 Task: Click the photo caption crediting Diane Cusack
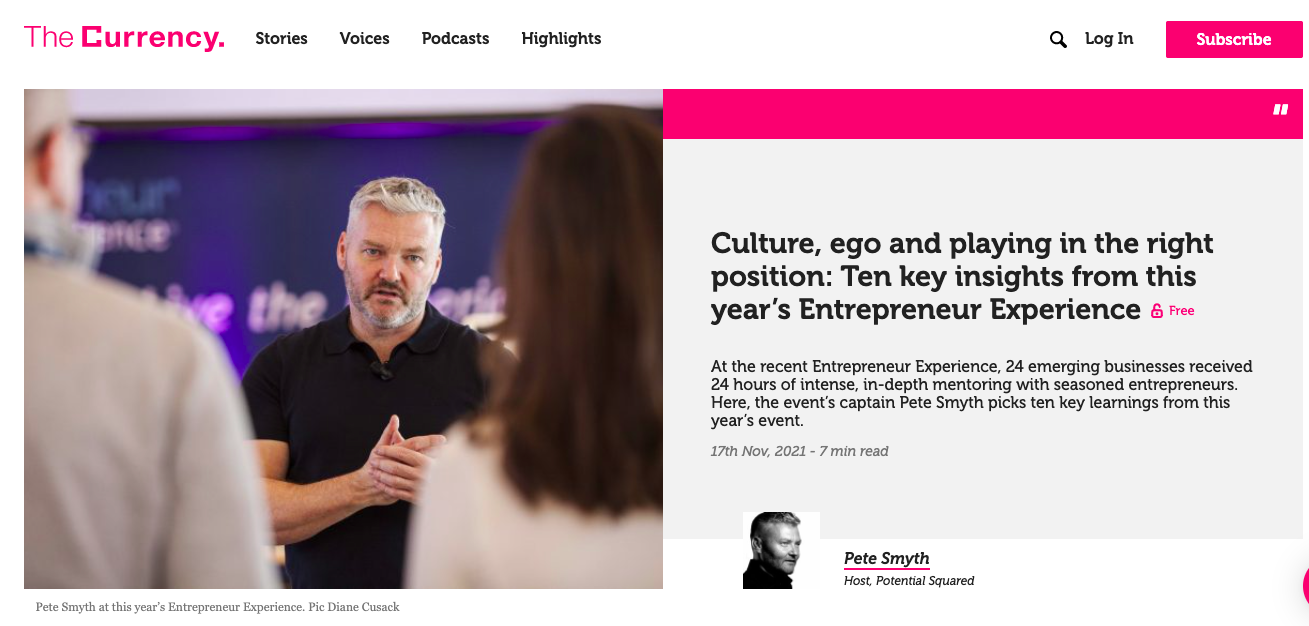click(x=217, y=607)
